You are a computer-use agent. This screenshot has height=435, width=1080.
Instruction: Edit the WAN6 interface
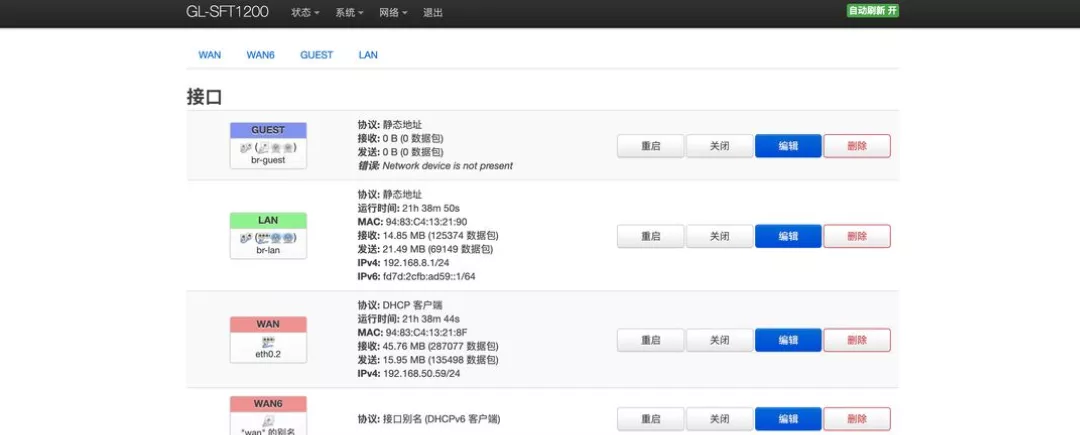[788, 419]
